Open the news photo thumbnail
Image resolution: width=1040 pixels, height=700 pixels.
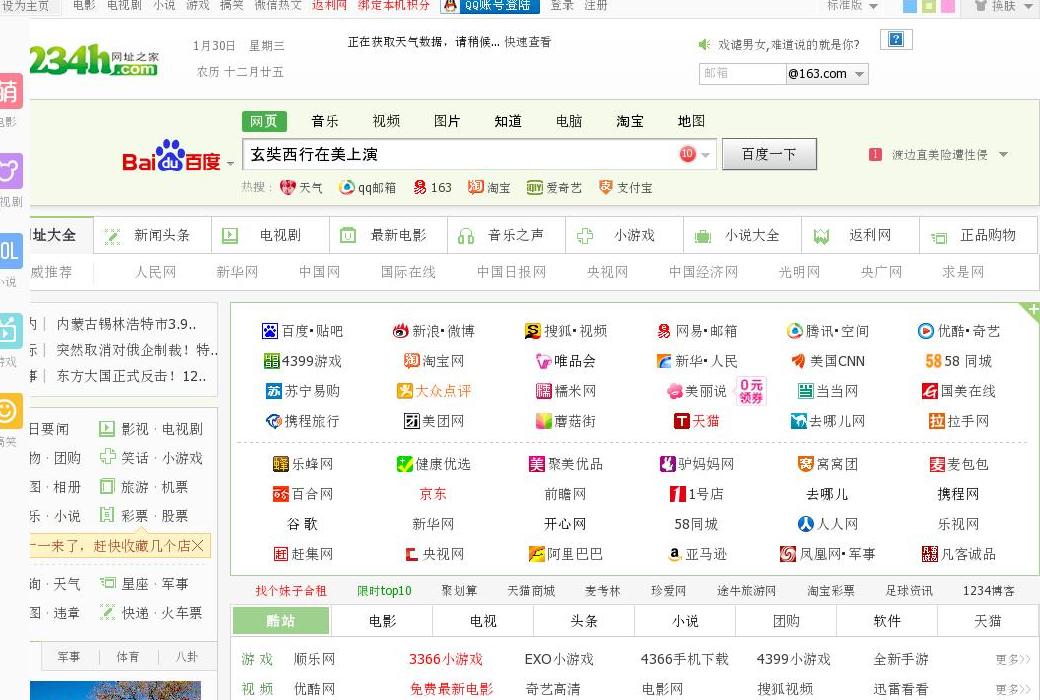click(115, 690)
